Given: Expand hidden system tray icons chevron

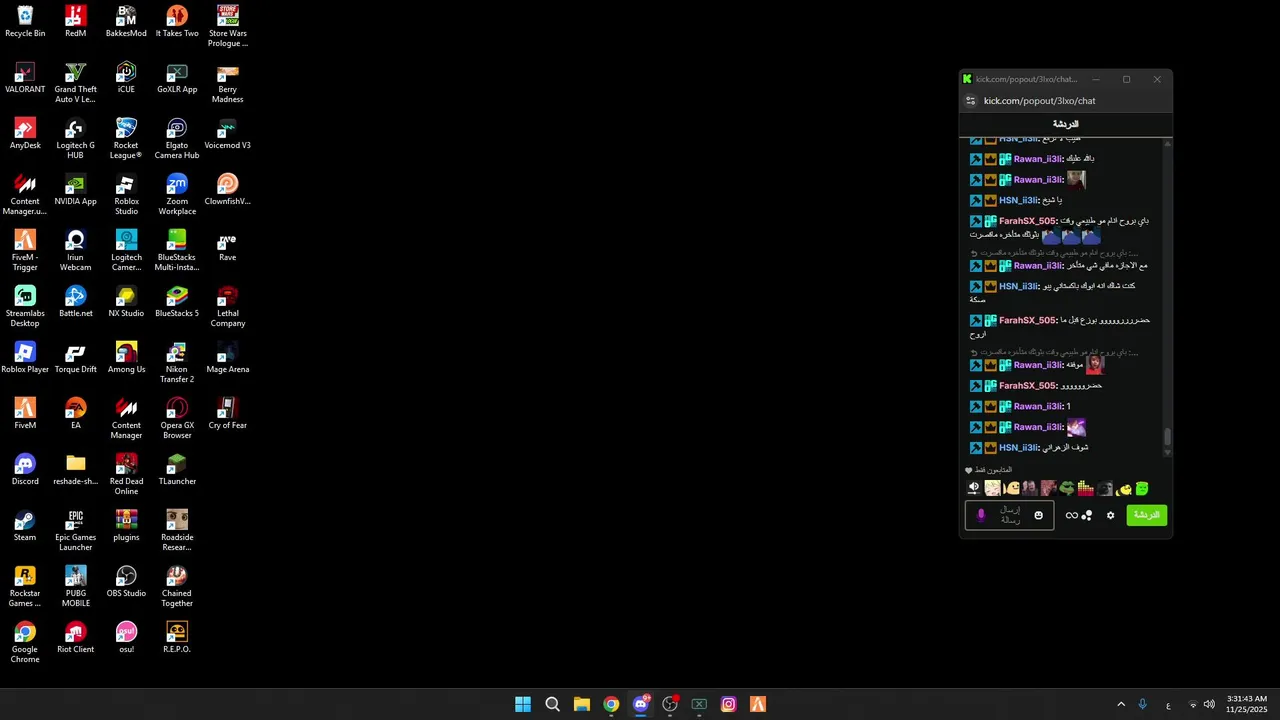Looking at the screenshot, I should (x=1121, y=704).
